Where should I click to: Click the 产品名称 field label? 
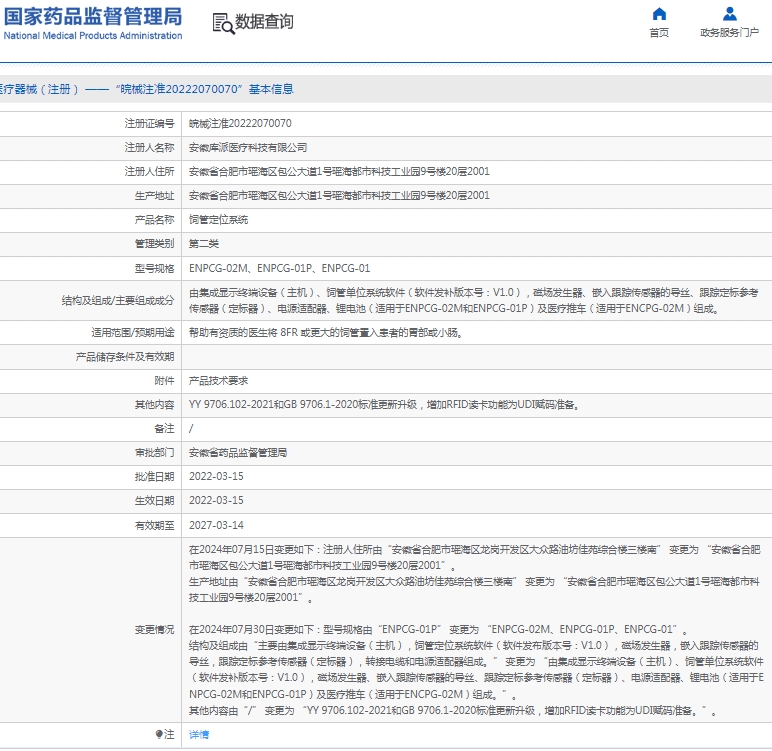click(x=154, y=220)
